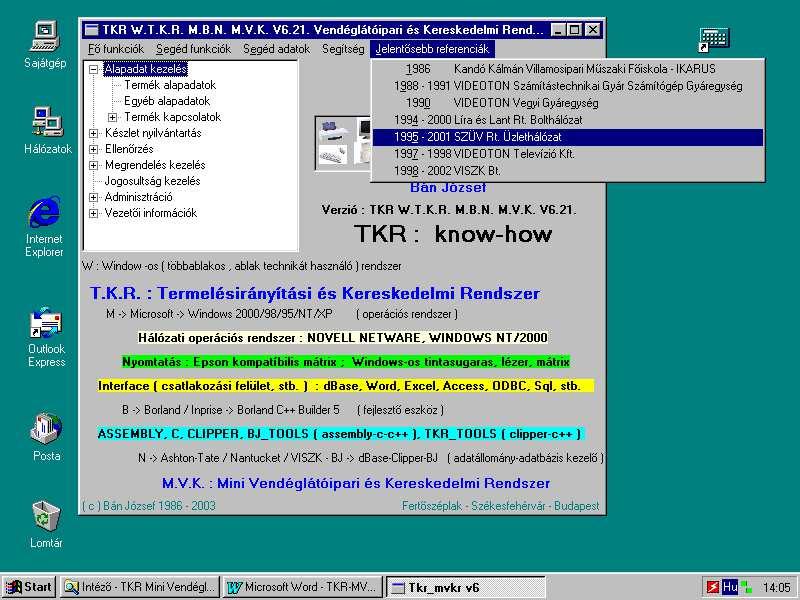The image size is (800, 600).
Task: Click the green network tray icon
Action: (x=746, y=587)
